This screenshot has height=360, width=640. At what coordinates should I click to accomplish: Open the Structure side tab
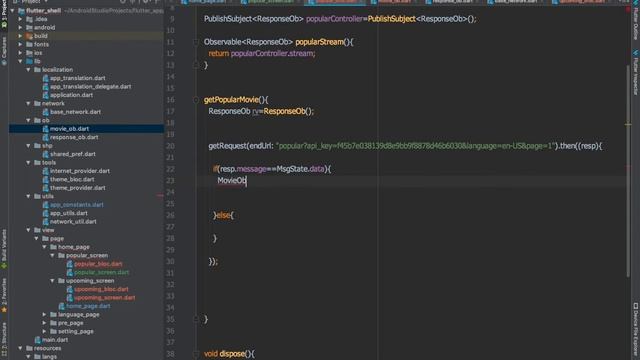pyautogui.click(x=4, y=340)
